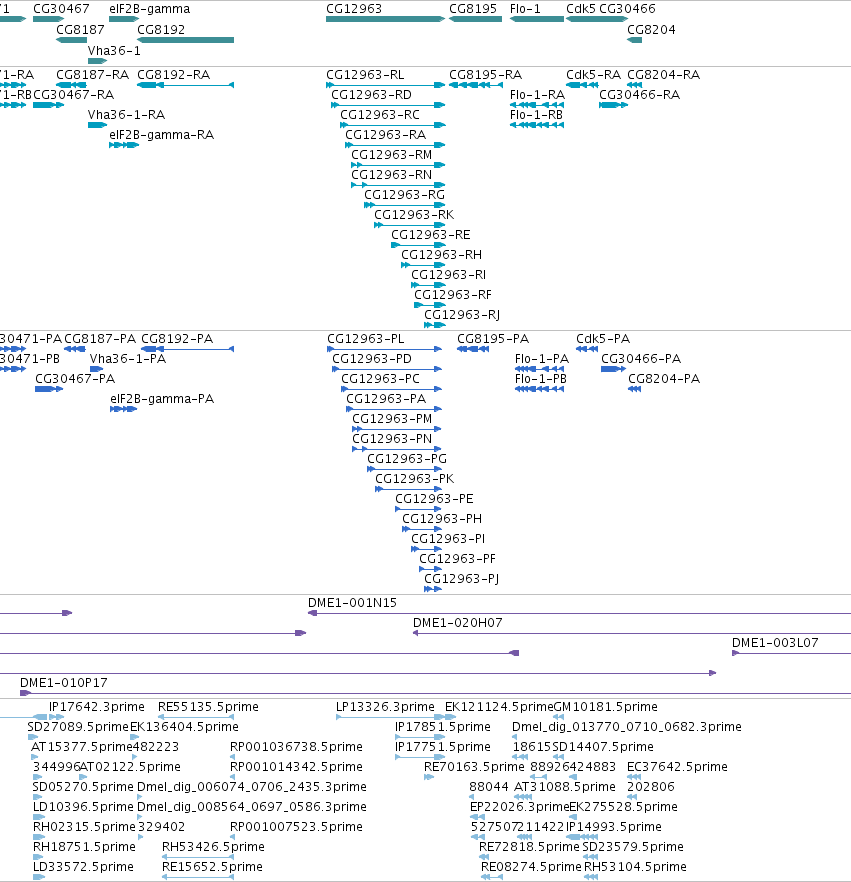The width and height of the screenshot is (851, 882).
Task: Click BAC clone DME1-003L07
Action: coord(791,653)
